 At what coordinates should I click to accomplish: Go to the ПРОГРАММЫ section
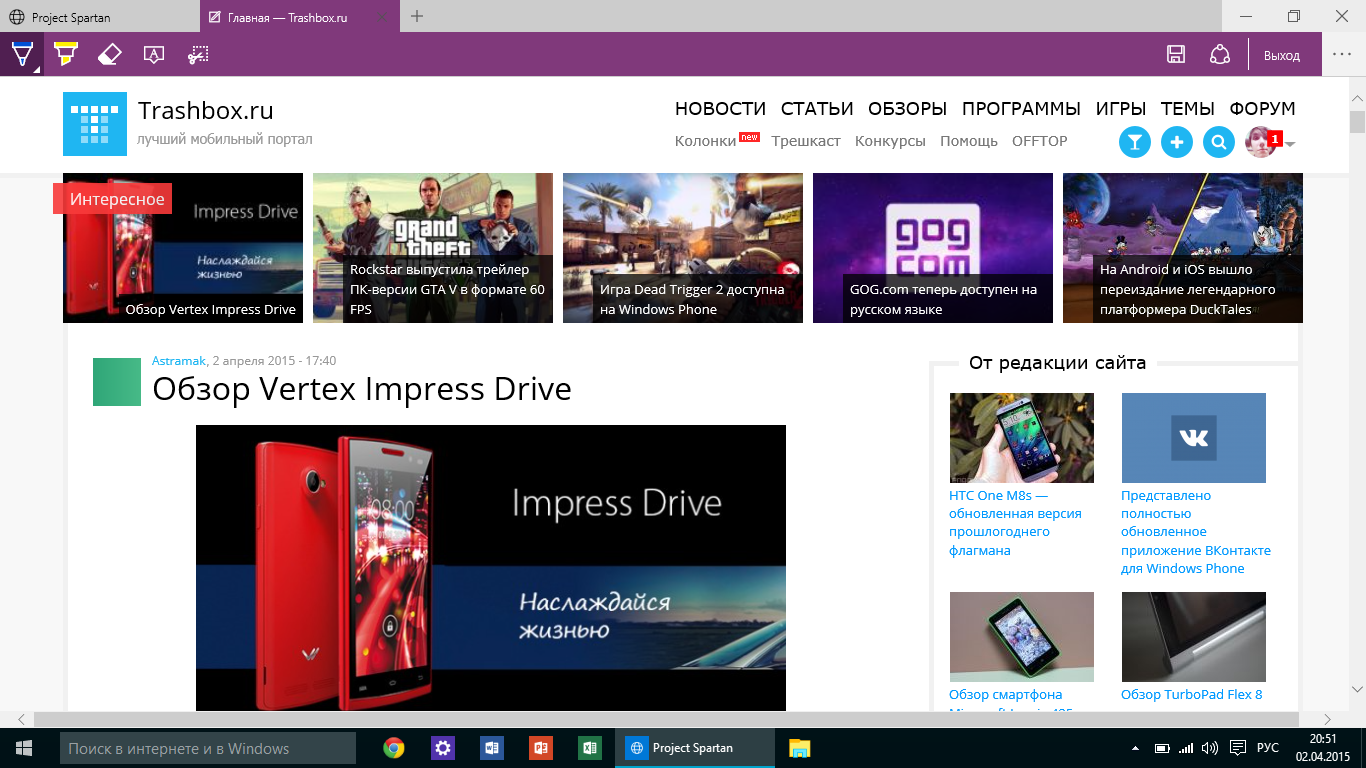click(1021, 109)
